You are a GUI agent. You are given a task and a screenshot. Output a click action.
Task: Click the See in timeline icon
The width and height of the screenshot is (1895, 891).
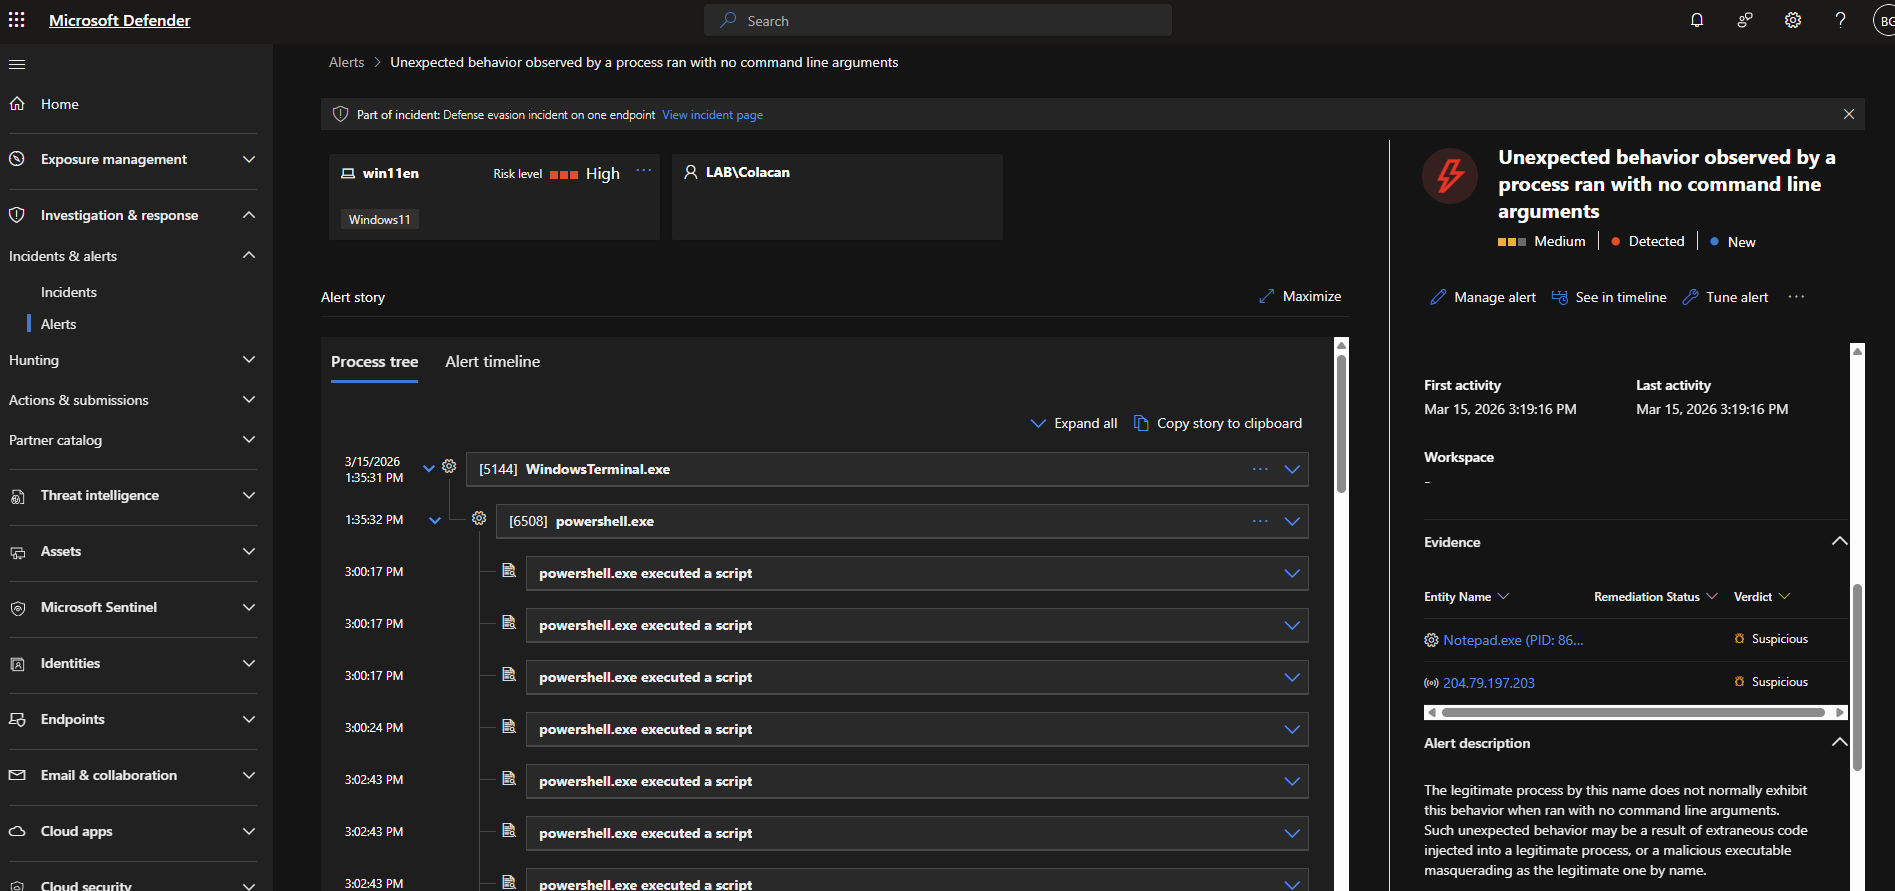(x=1559, y=297)
